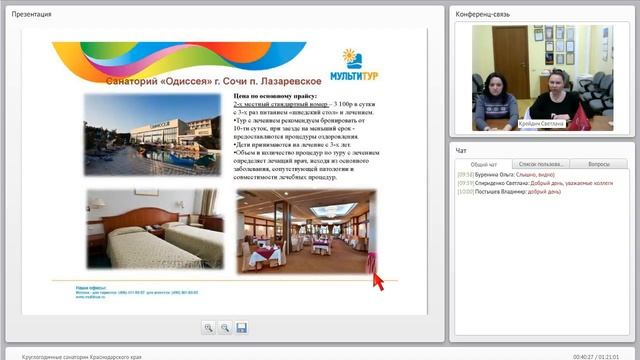
Task: Click the Чат panel title
Action: tap(461, 151)
